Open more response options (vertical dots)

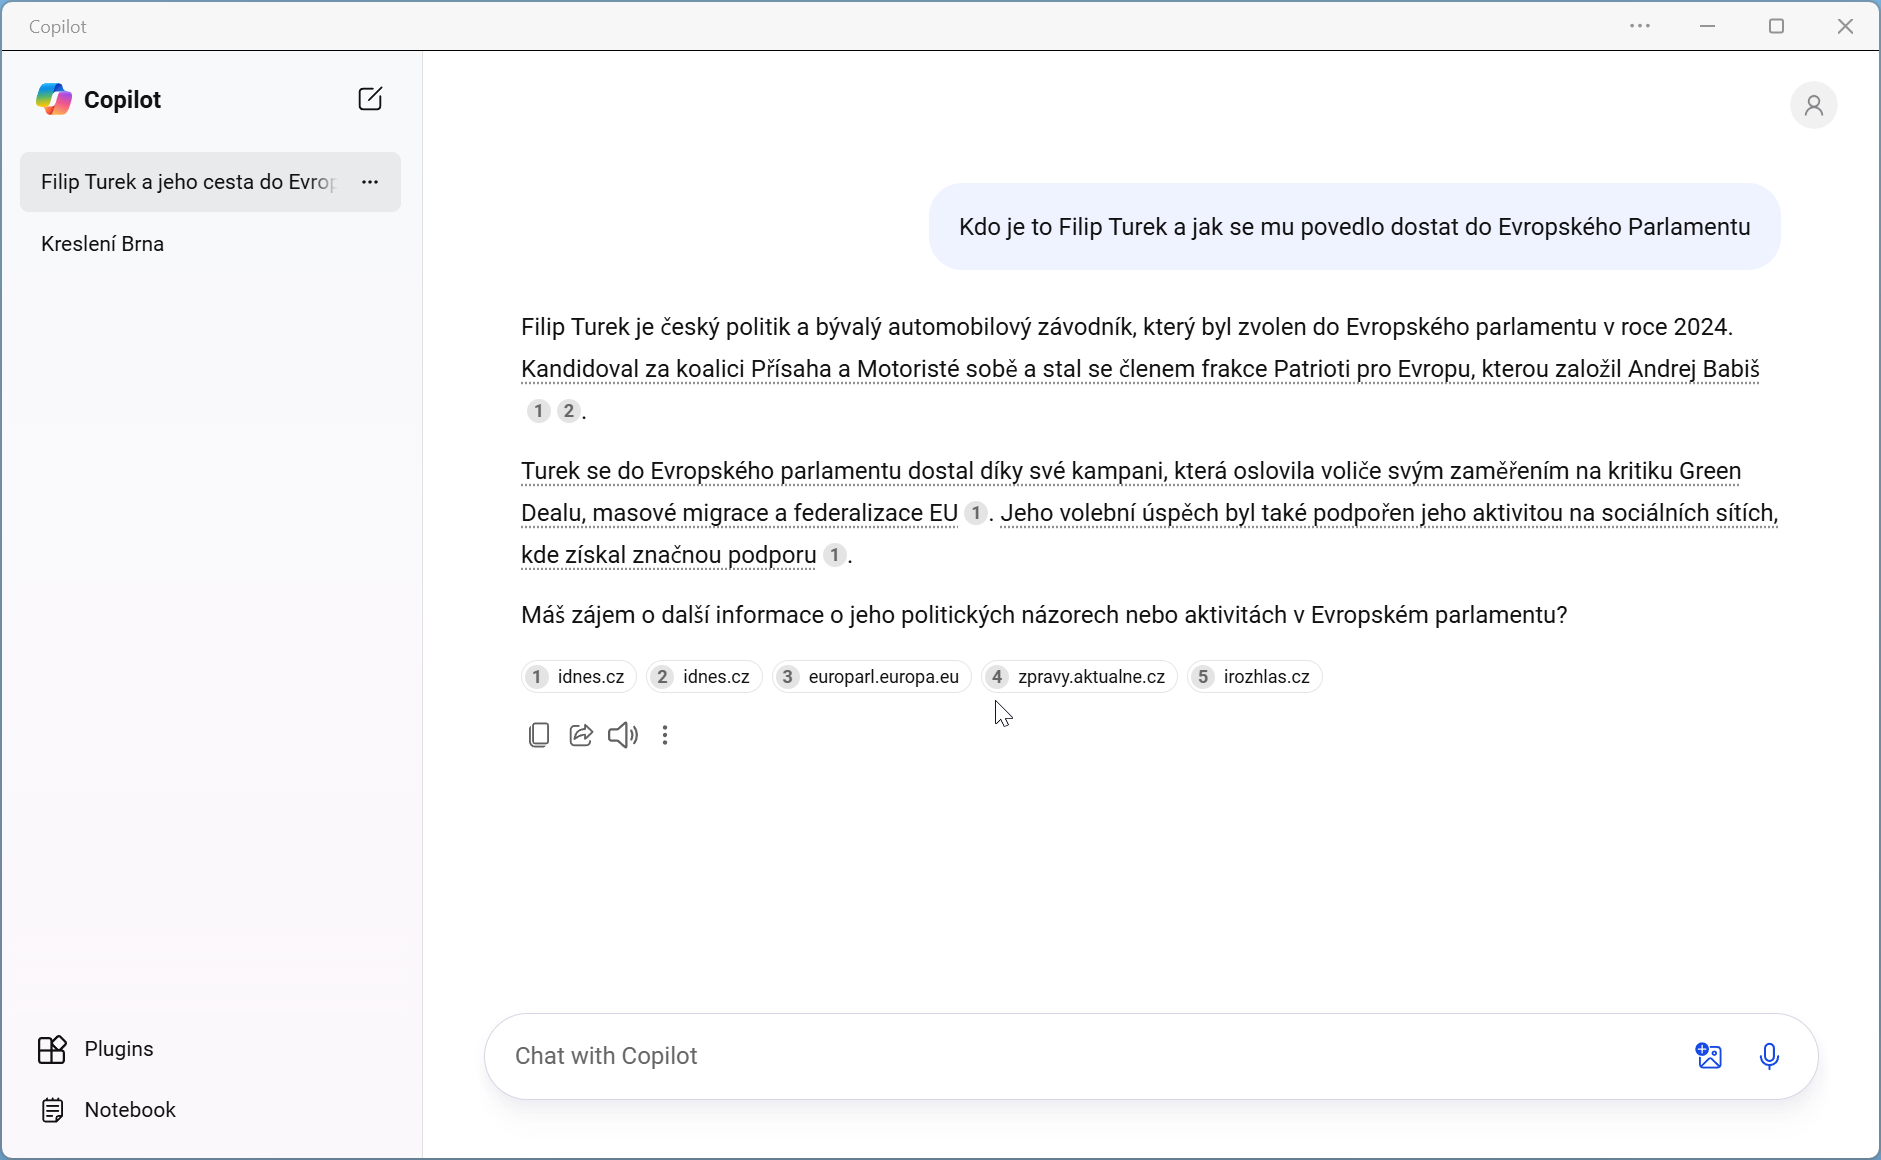[x=665, y=735]
